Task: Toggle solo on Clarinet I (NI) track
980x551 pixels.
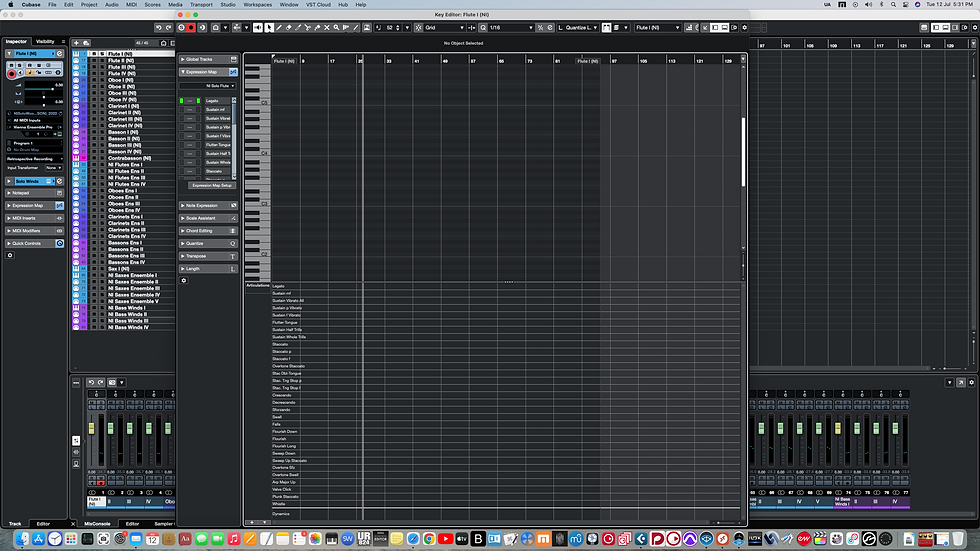Action: point(102,106)
